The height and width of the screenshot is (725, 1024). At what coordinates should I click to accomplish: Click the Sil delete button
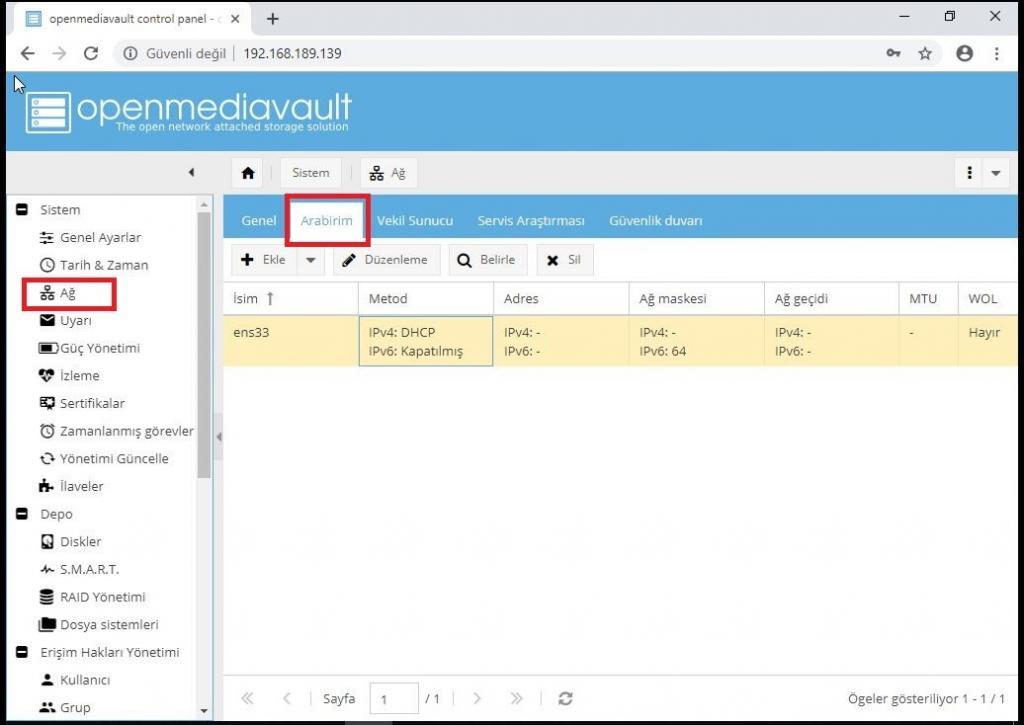(x=565, y=260)
